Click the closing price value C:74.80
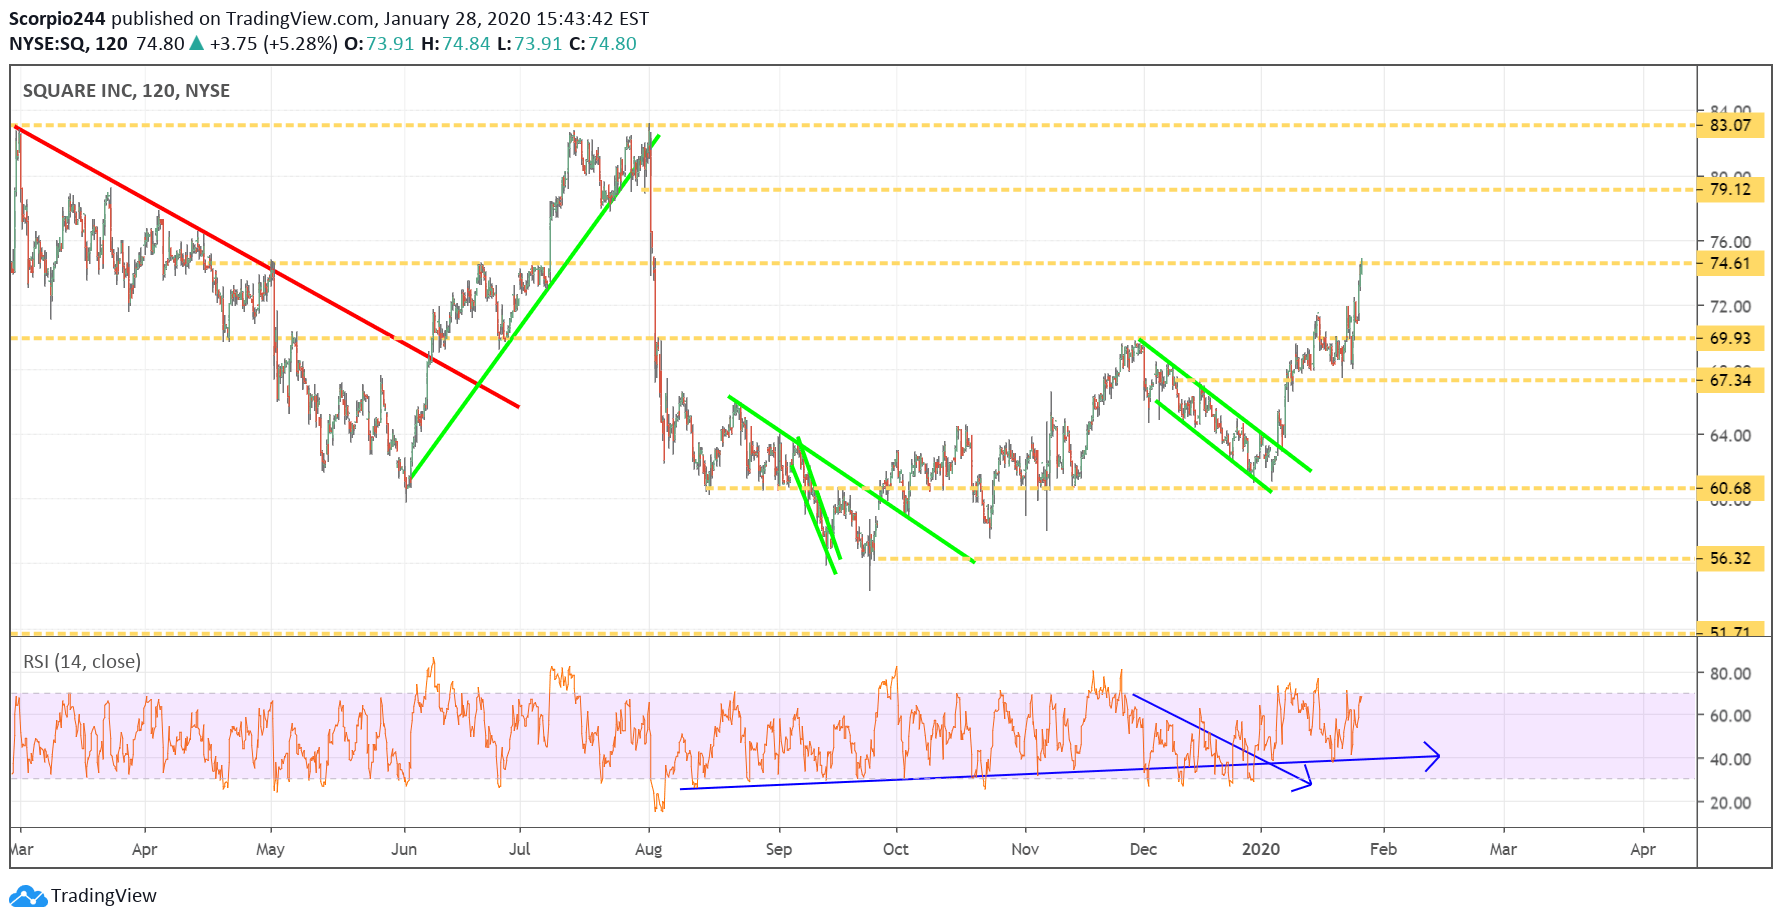Image resolution: width=1782 pixels, height=923 pixels. [x=603, y=44]
